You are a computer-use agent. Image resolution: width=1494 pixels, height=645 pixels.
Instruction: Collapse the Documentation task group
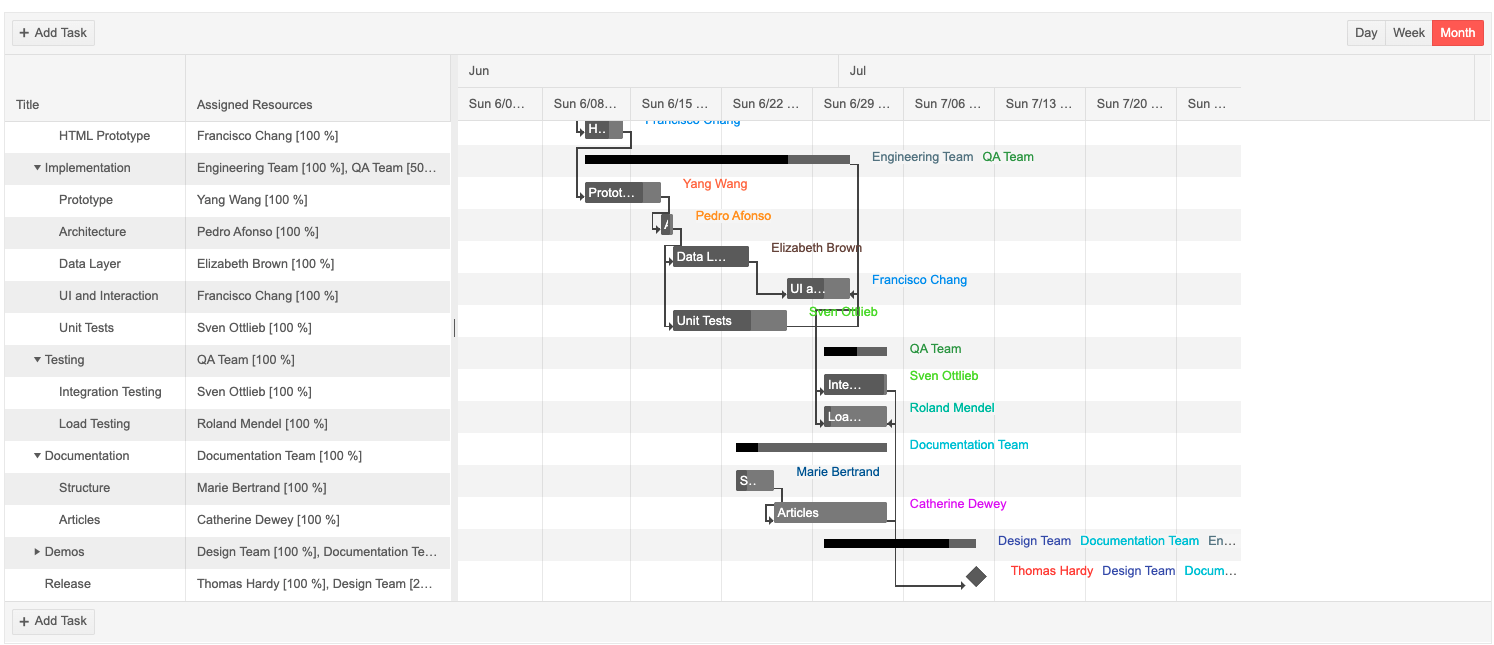38,456
